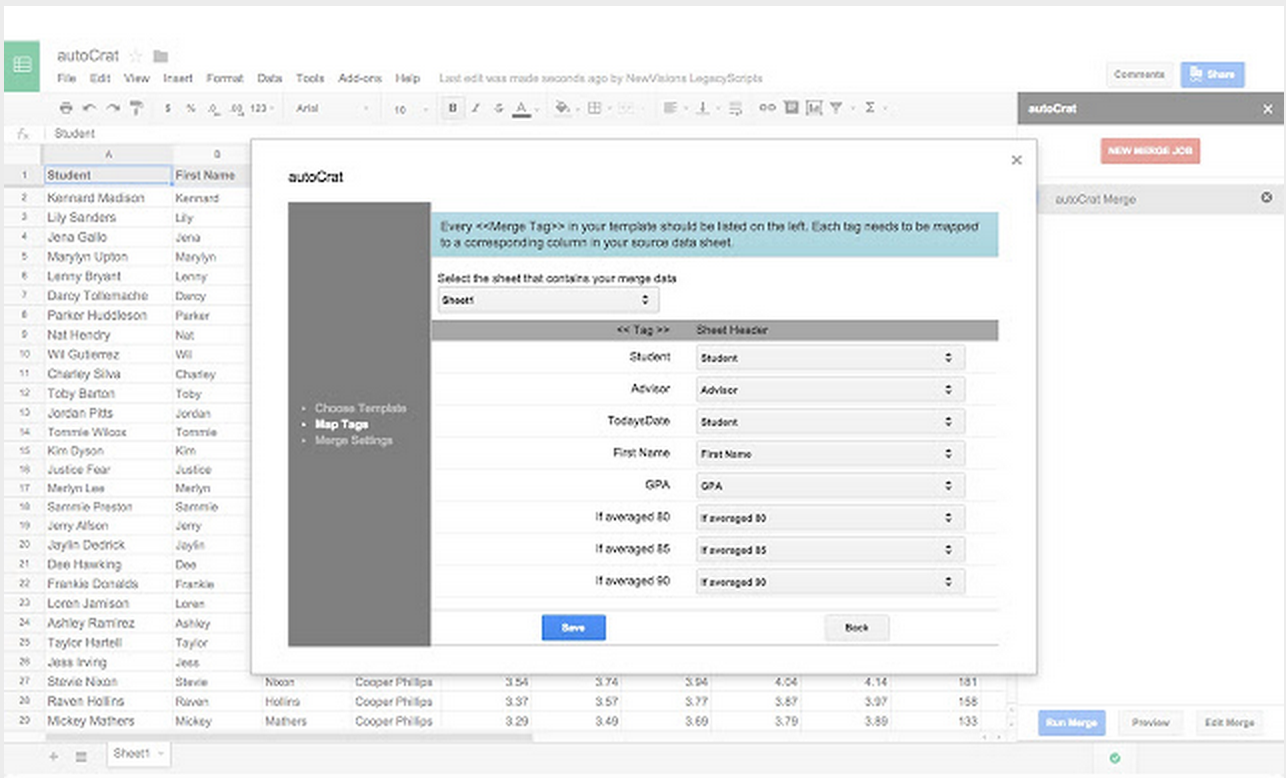Image resolution: width=1286 pixels, height=778 pixels.
Task: Click the blue Share button
Action: 1212,74
